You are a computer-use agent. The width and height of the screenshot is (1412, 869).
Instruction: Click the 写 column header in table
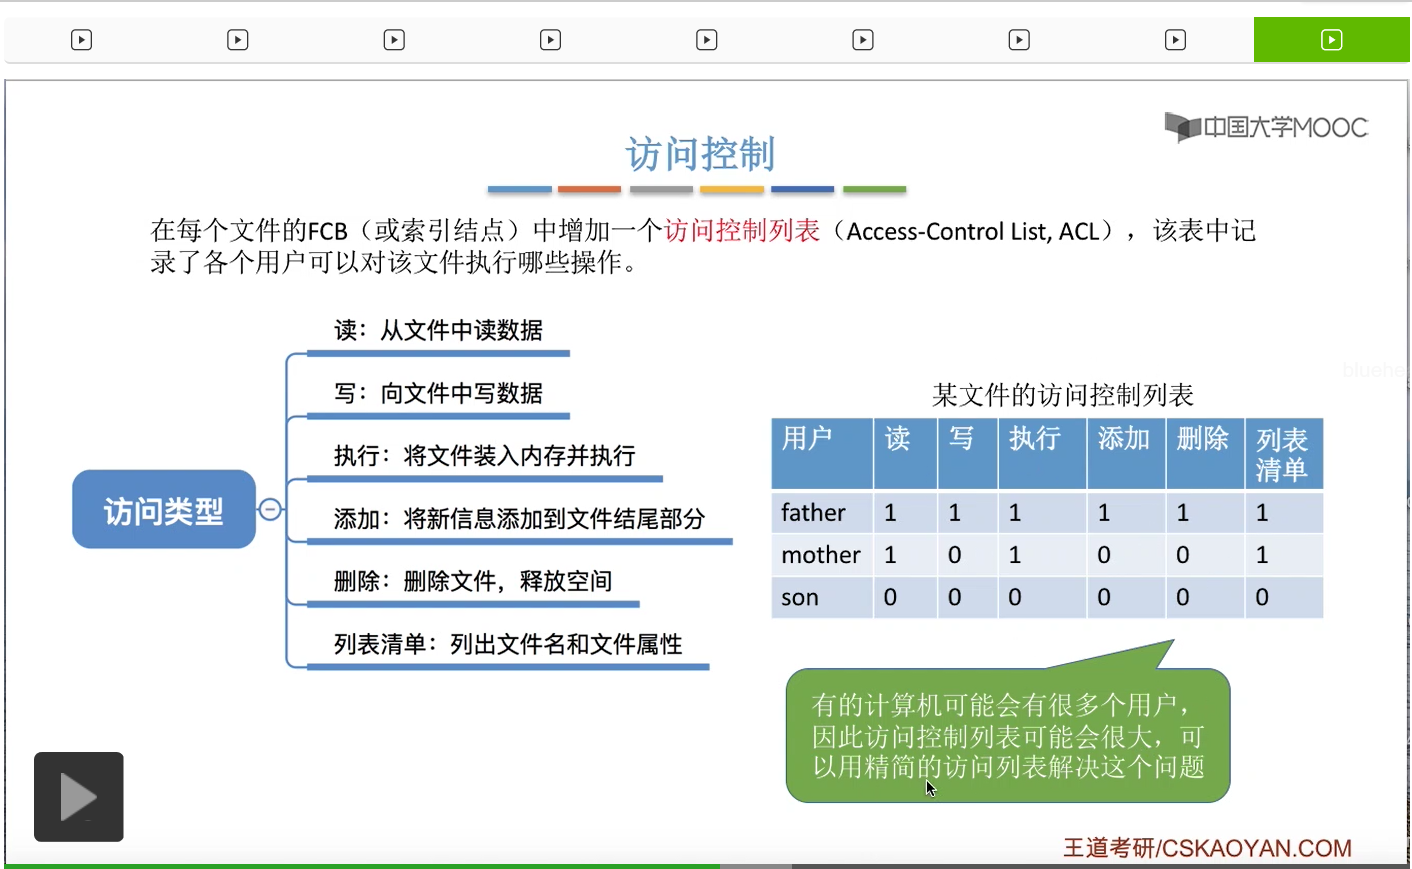click(968, 454)
